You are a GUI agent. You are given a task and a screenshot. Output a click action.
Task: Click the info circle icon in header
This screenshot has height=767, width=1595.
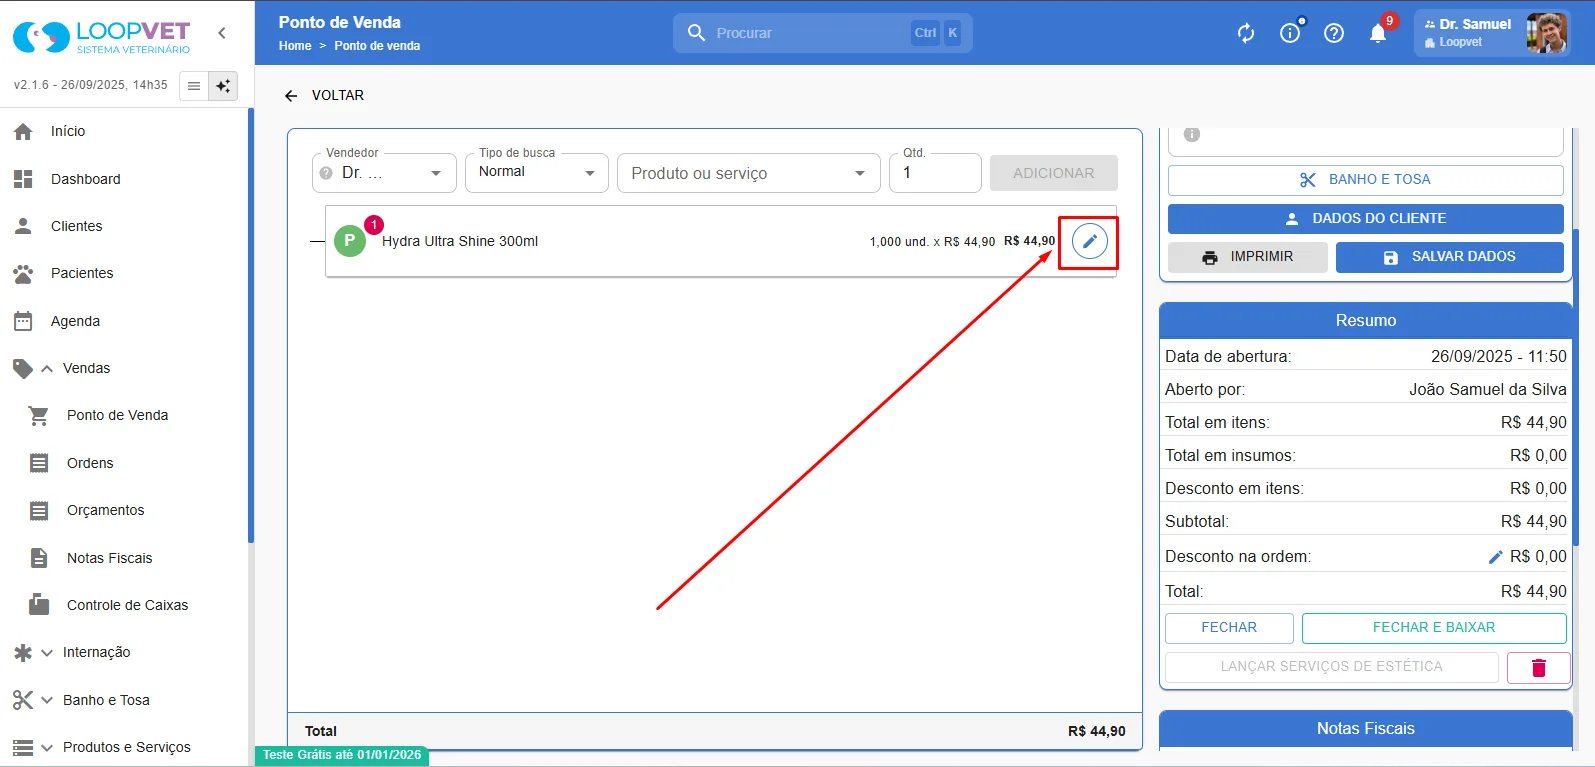1290,33
